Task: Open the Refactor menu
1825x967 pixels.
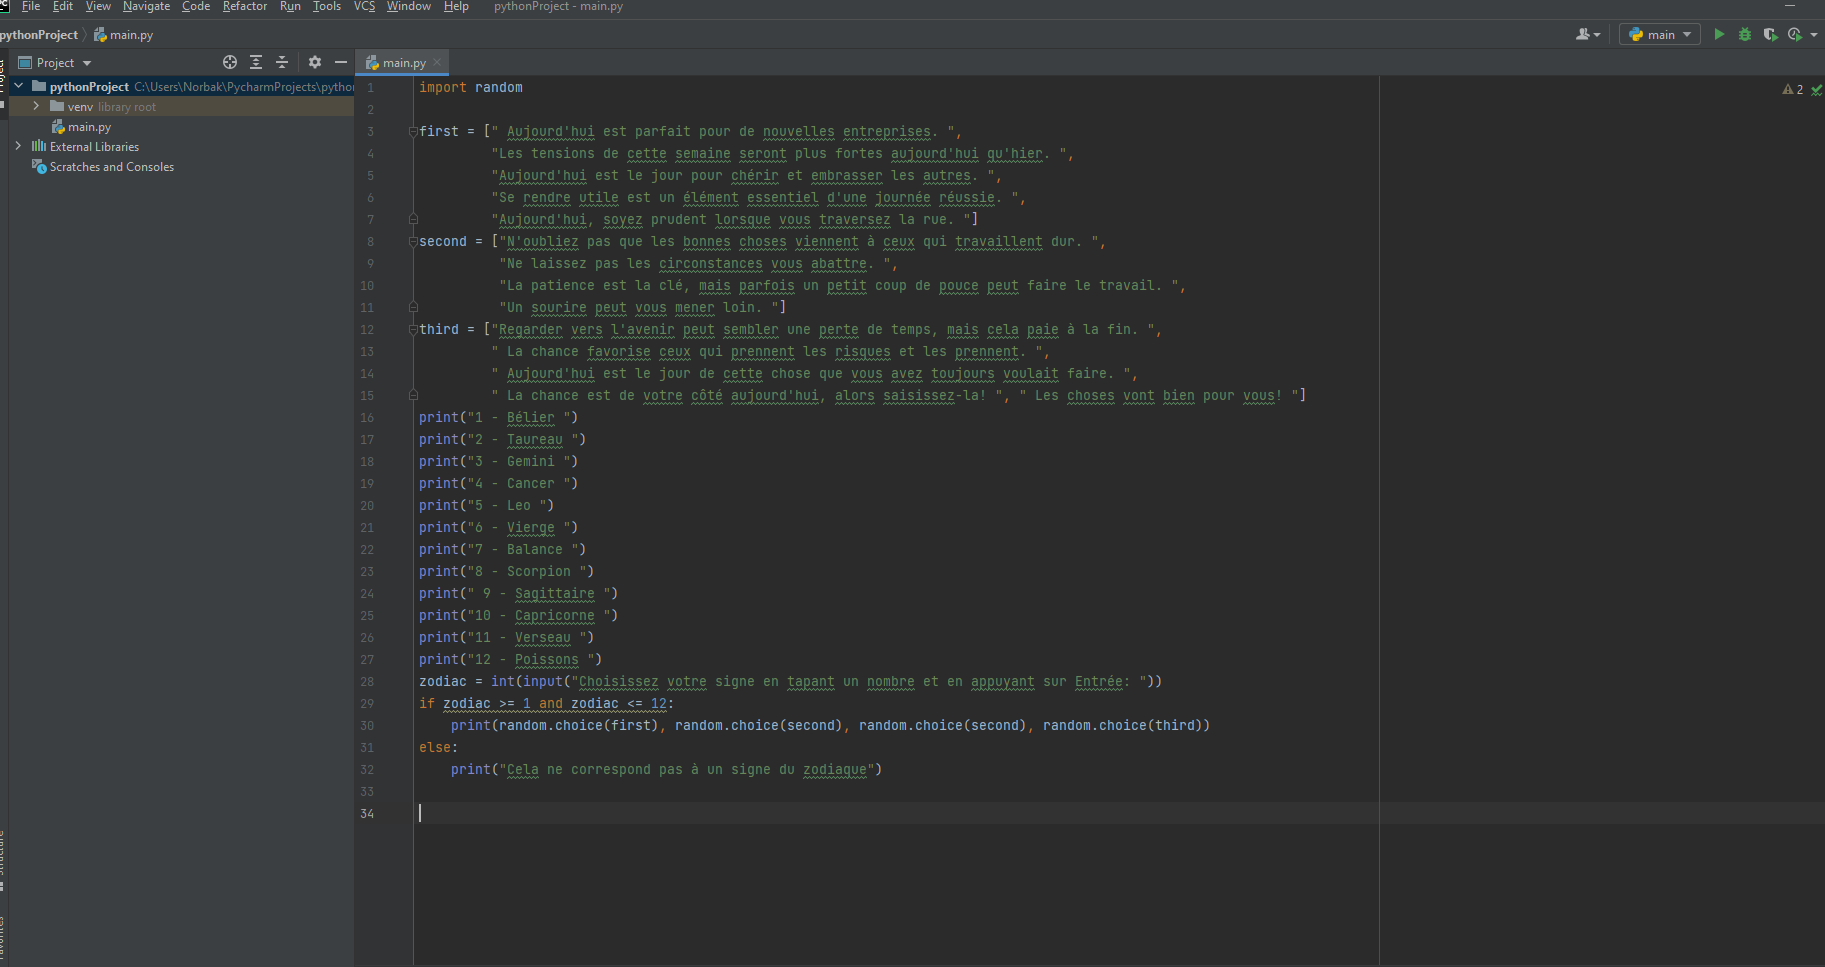Action: coord(245,6)
